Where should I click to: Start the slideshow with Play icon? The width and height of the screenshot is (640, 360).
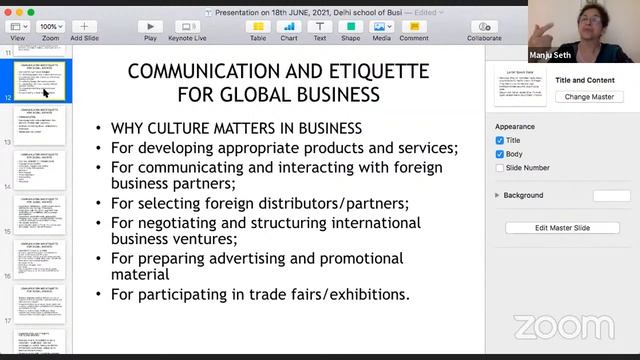pos(150,27)
